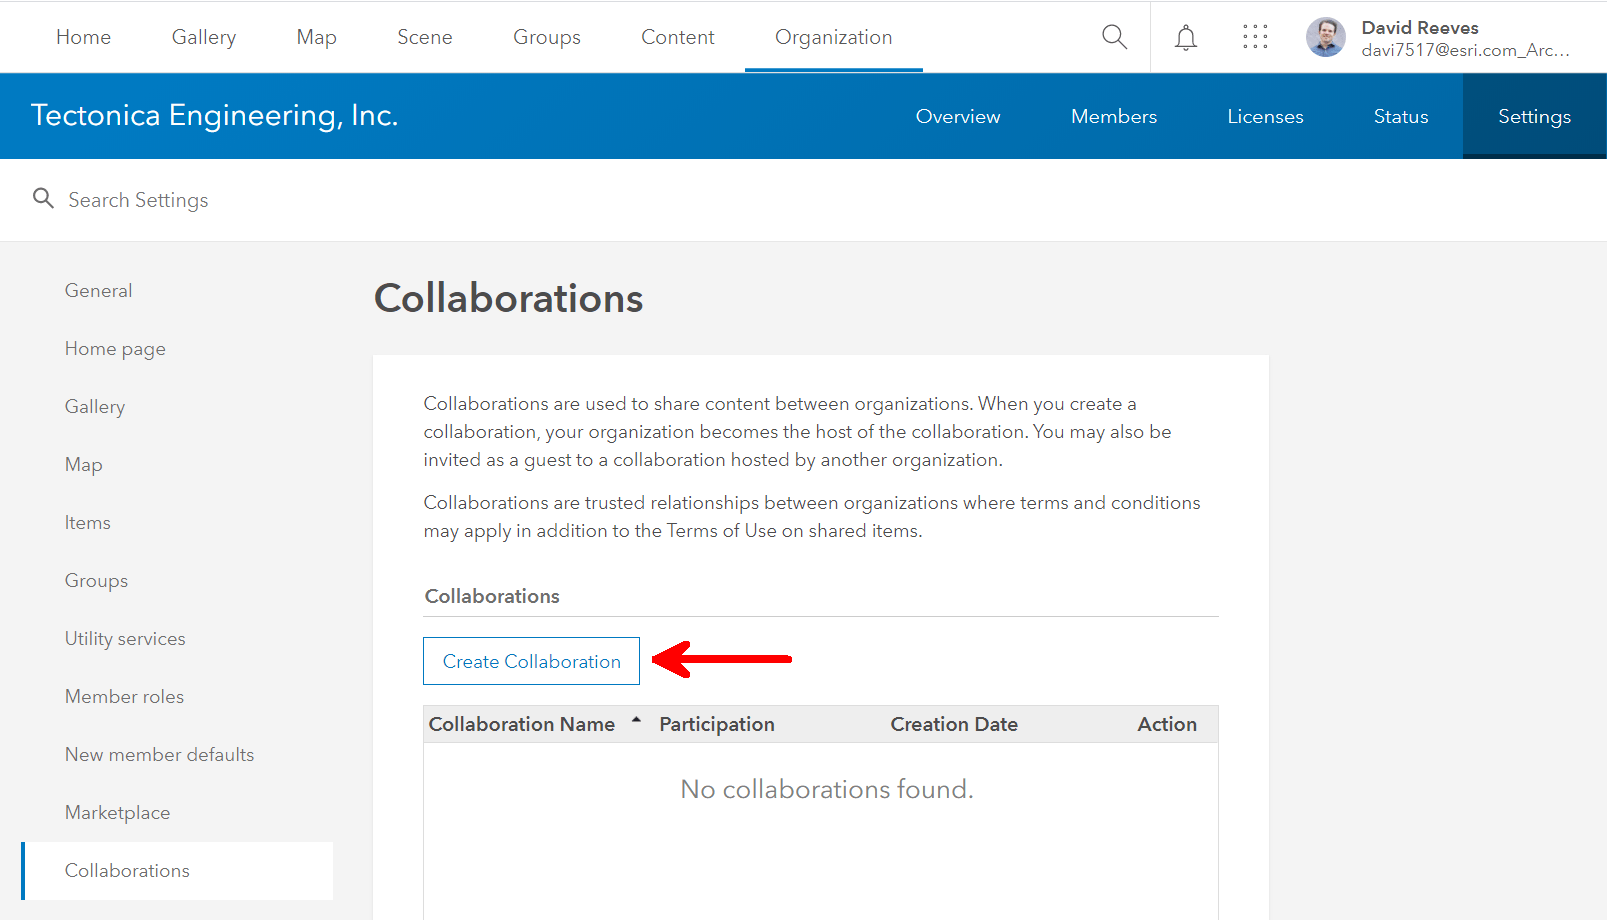This screenshot has height=920, width=1607.
Task: Open the Content page from top navigation
Action: click(677, 36)
